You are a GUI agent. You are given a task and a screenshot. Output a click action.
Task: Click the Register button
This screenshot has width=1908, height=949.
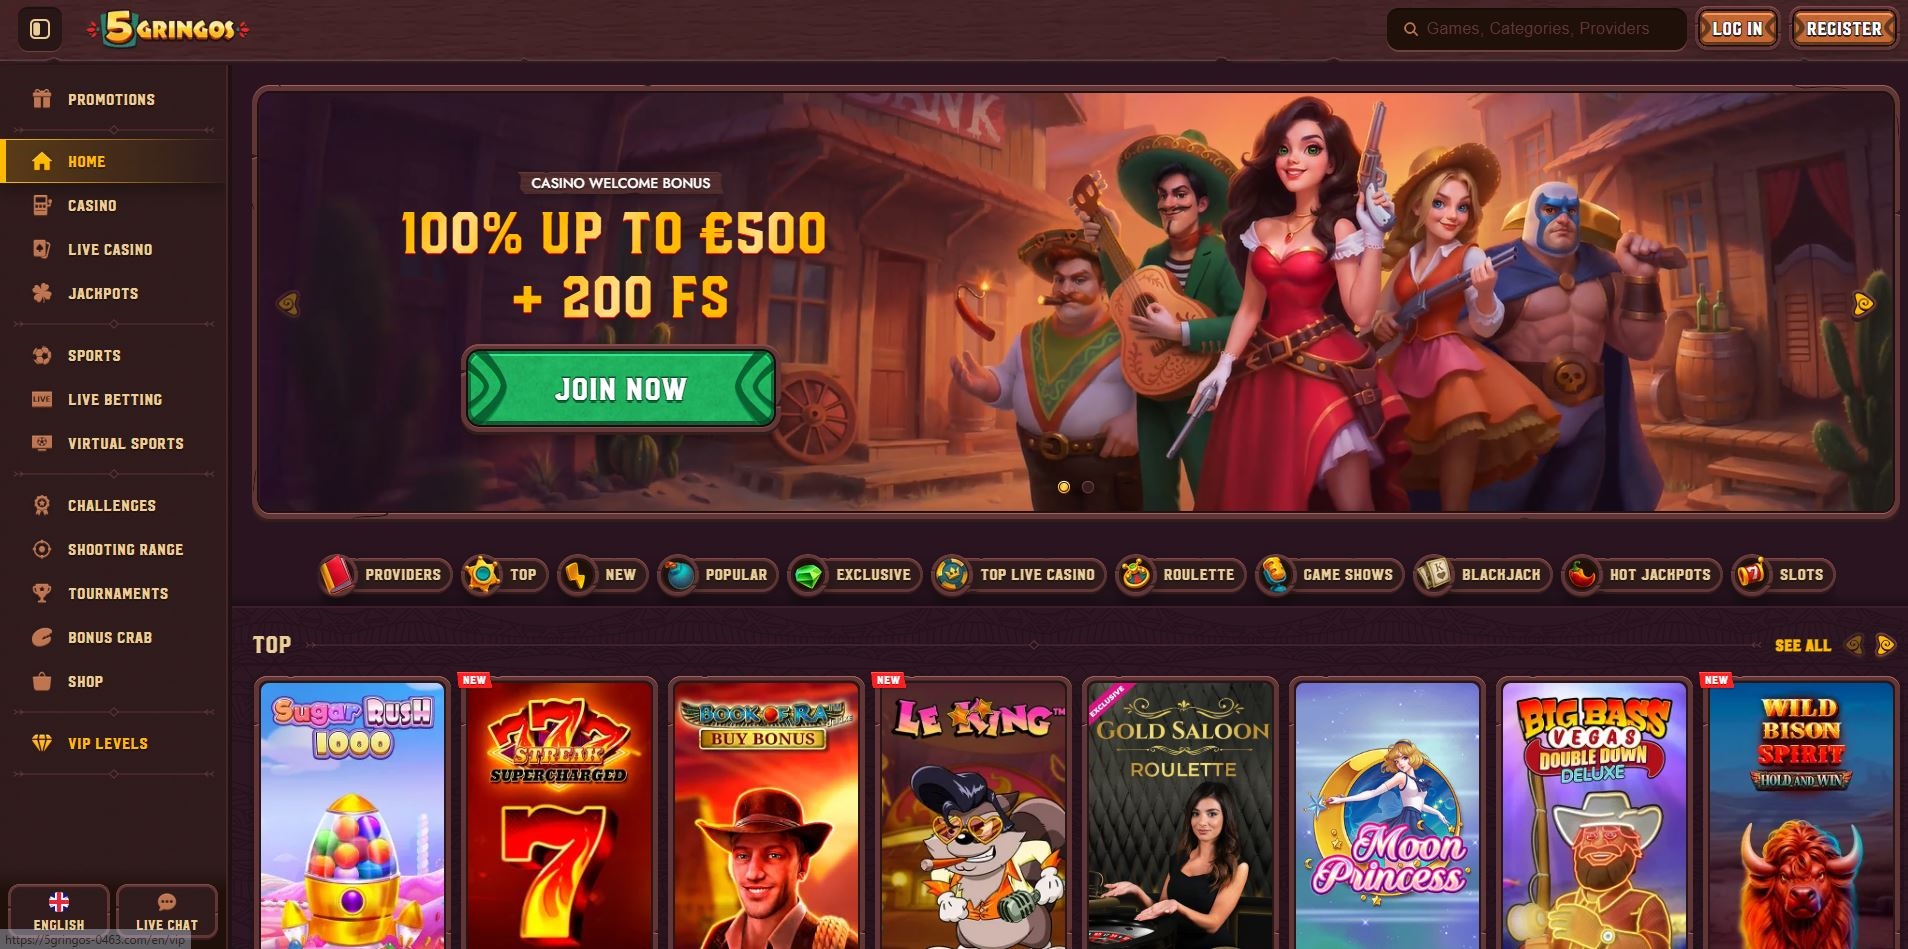[x=1844, y=29]
